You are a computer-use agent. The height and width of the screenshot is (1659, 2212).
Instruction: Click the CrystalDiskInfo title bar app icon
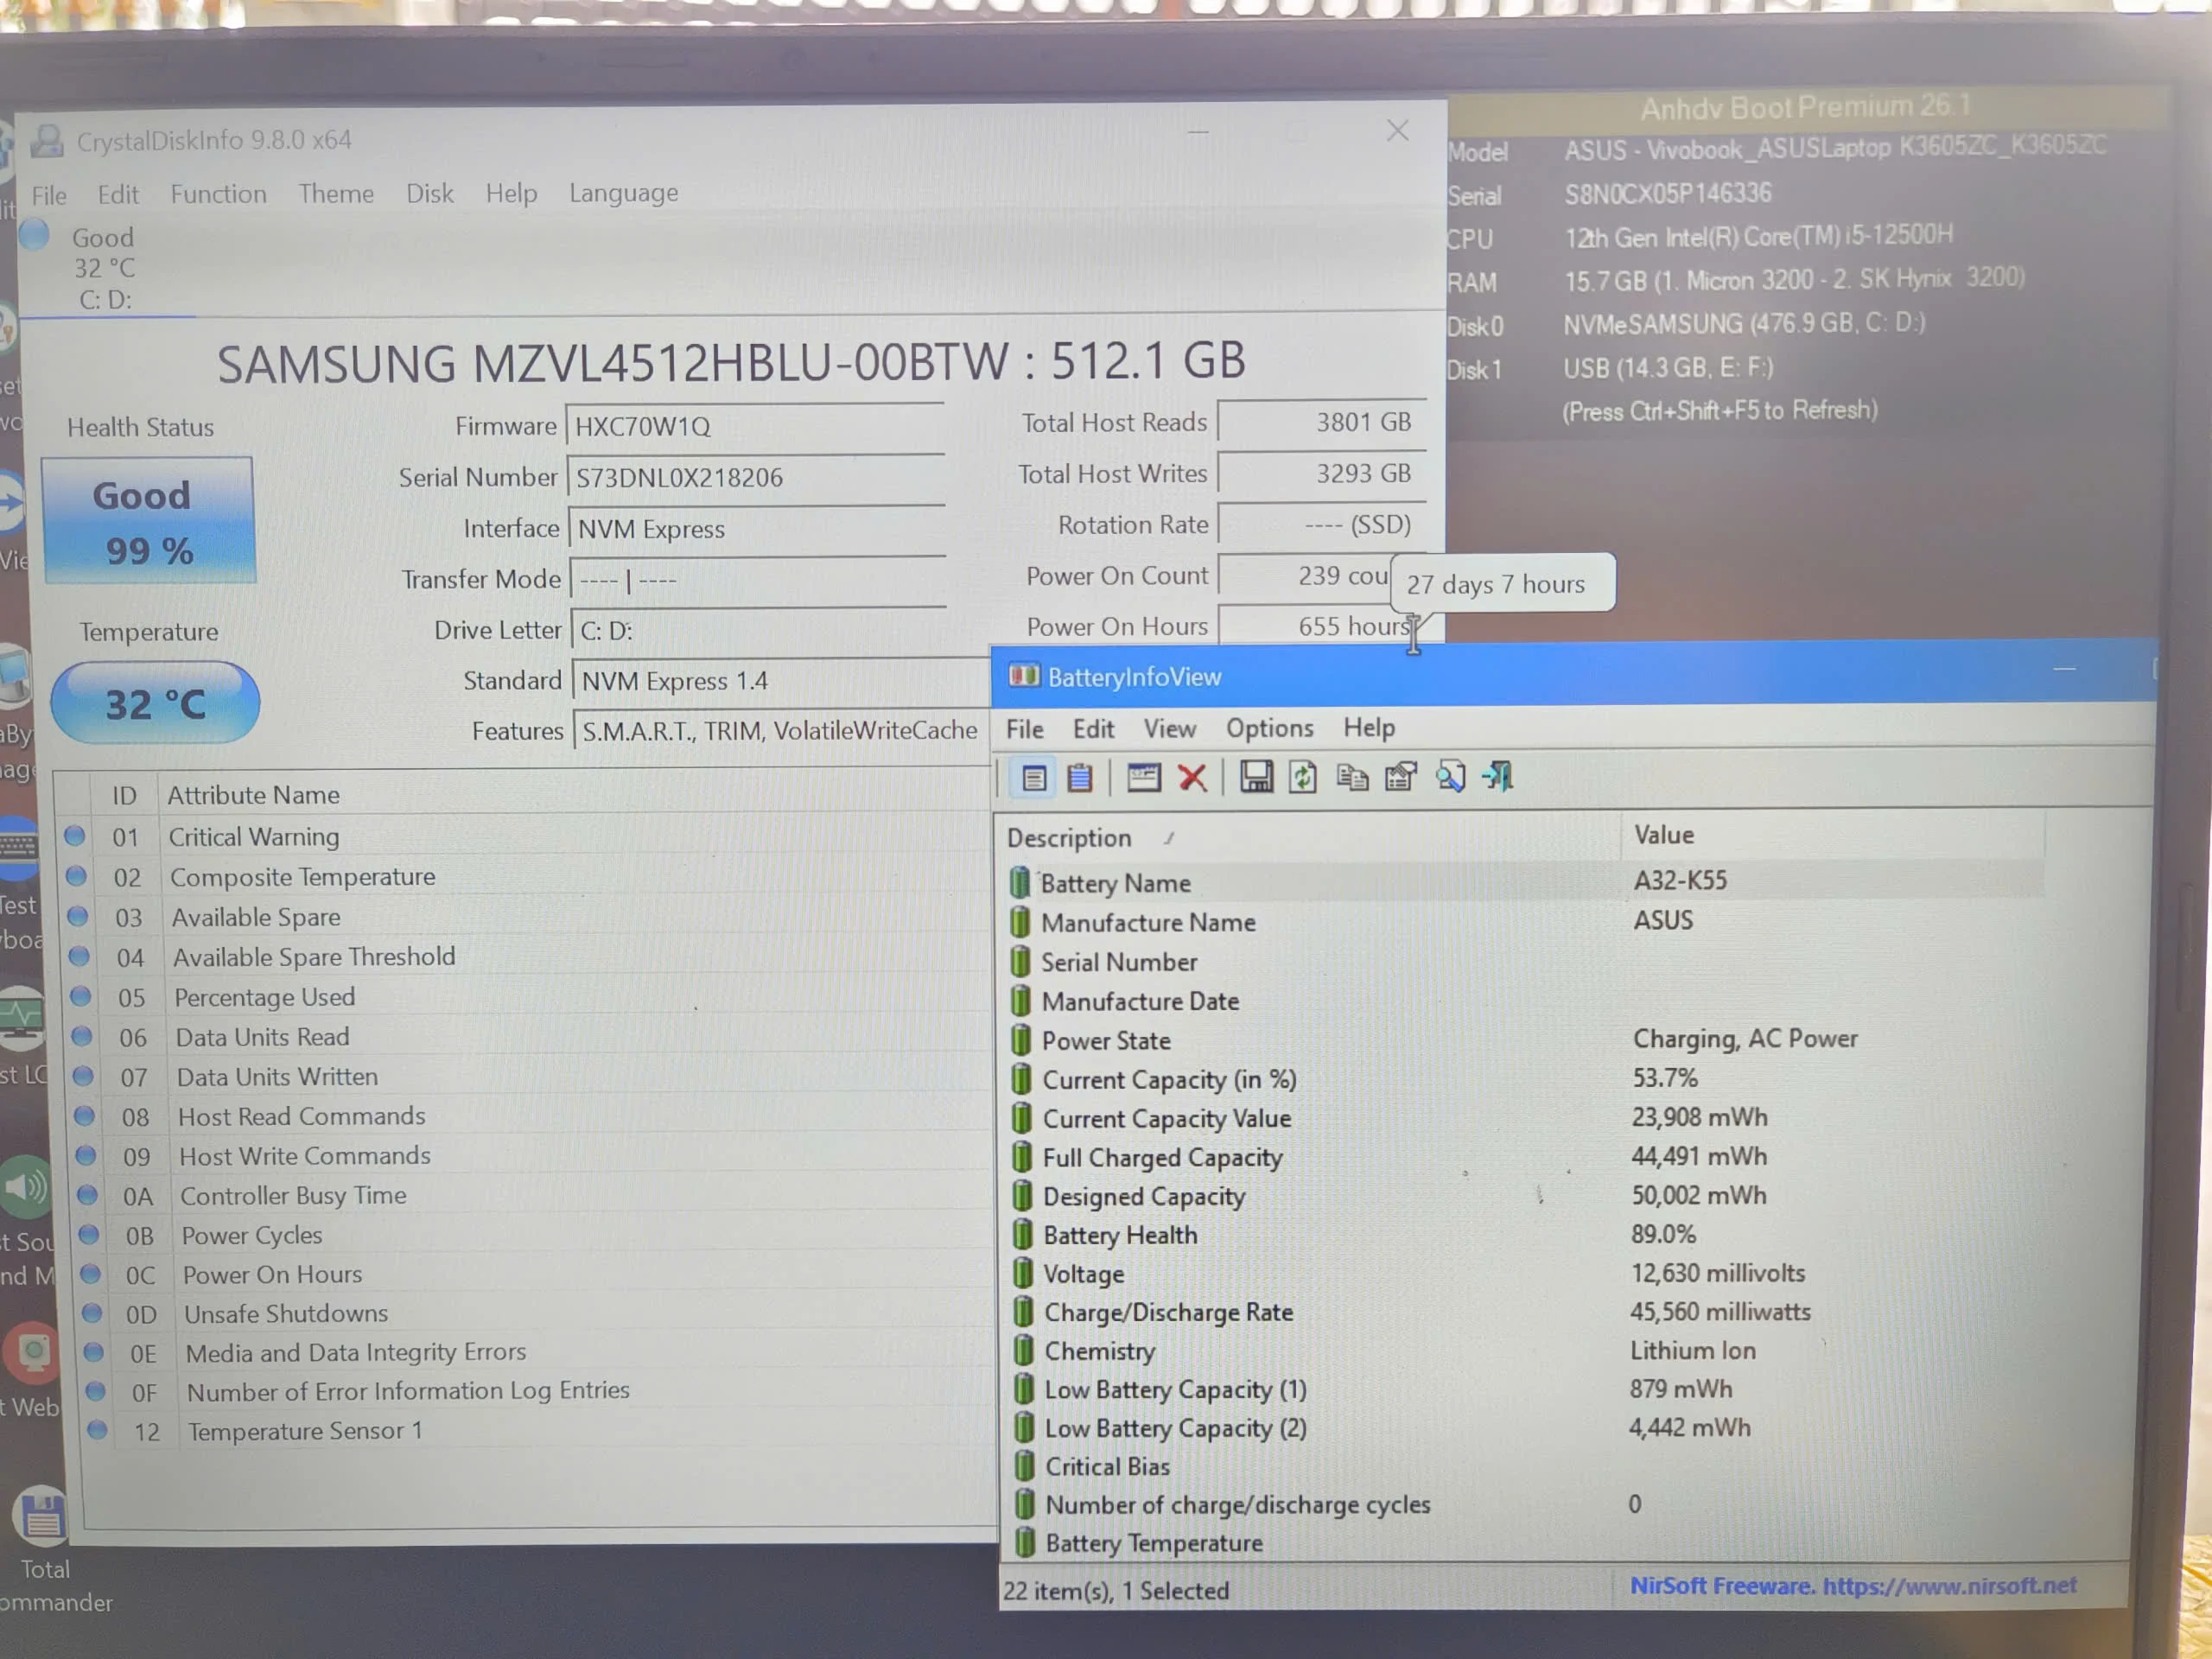tap(47, 141)
